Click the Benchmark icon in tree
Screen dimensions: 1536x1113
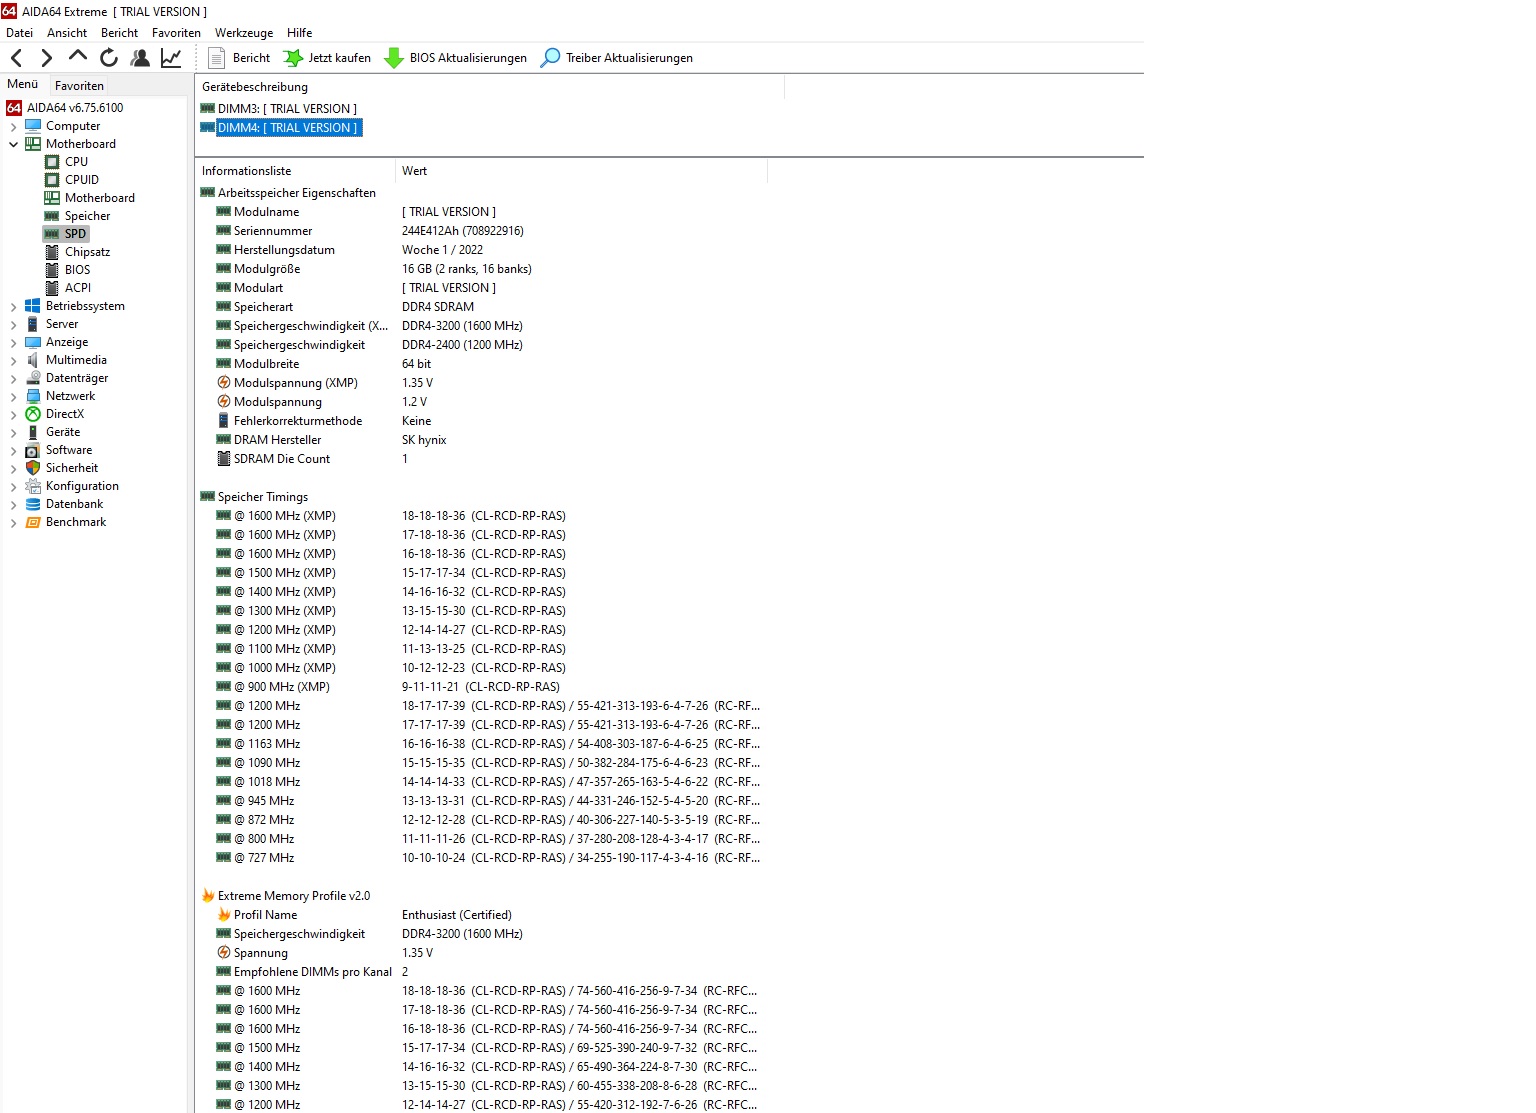33,522
